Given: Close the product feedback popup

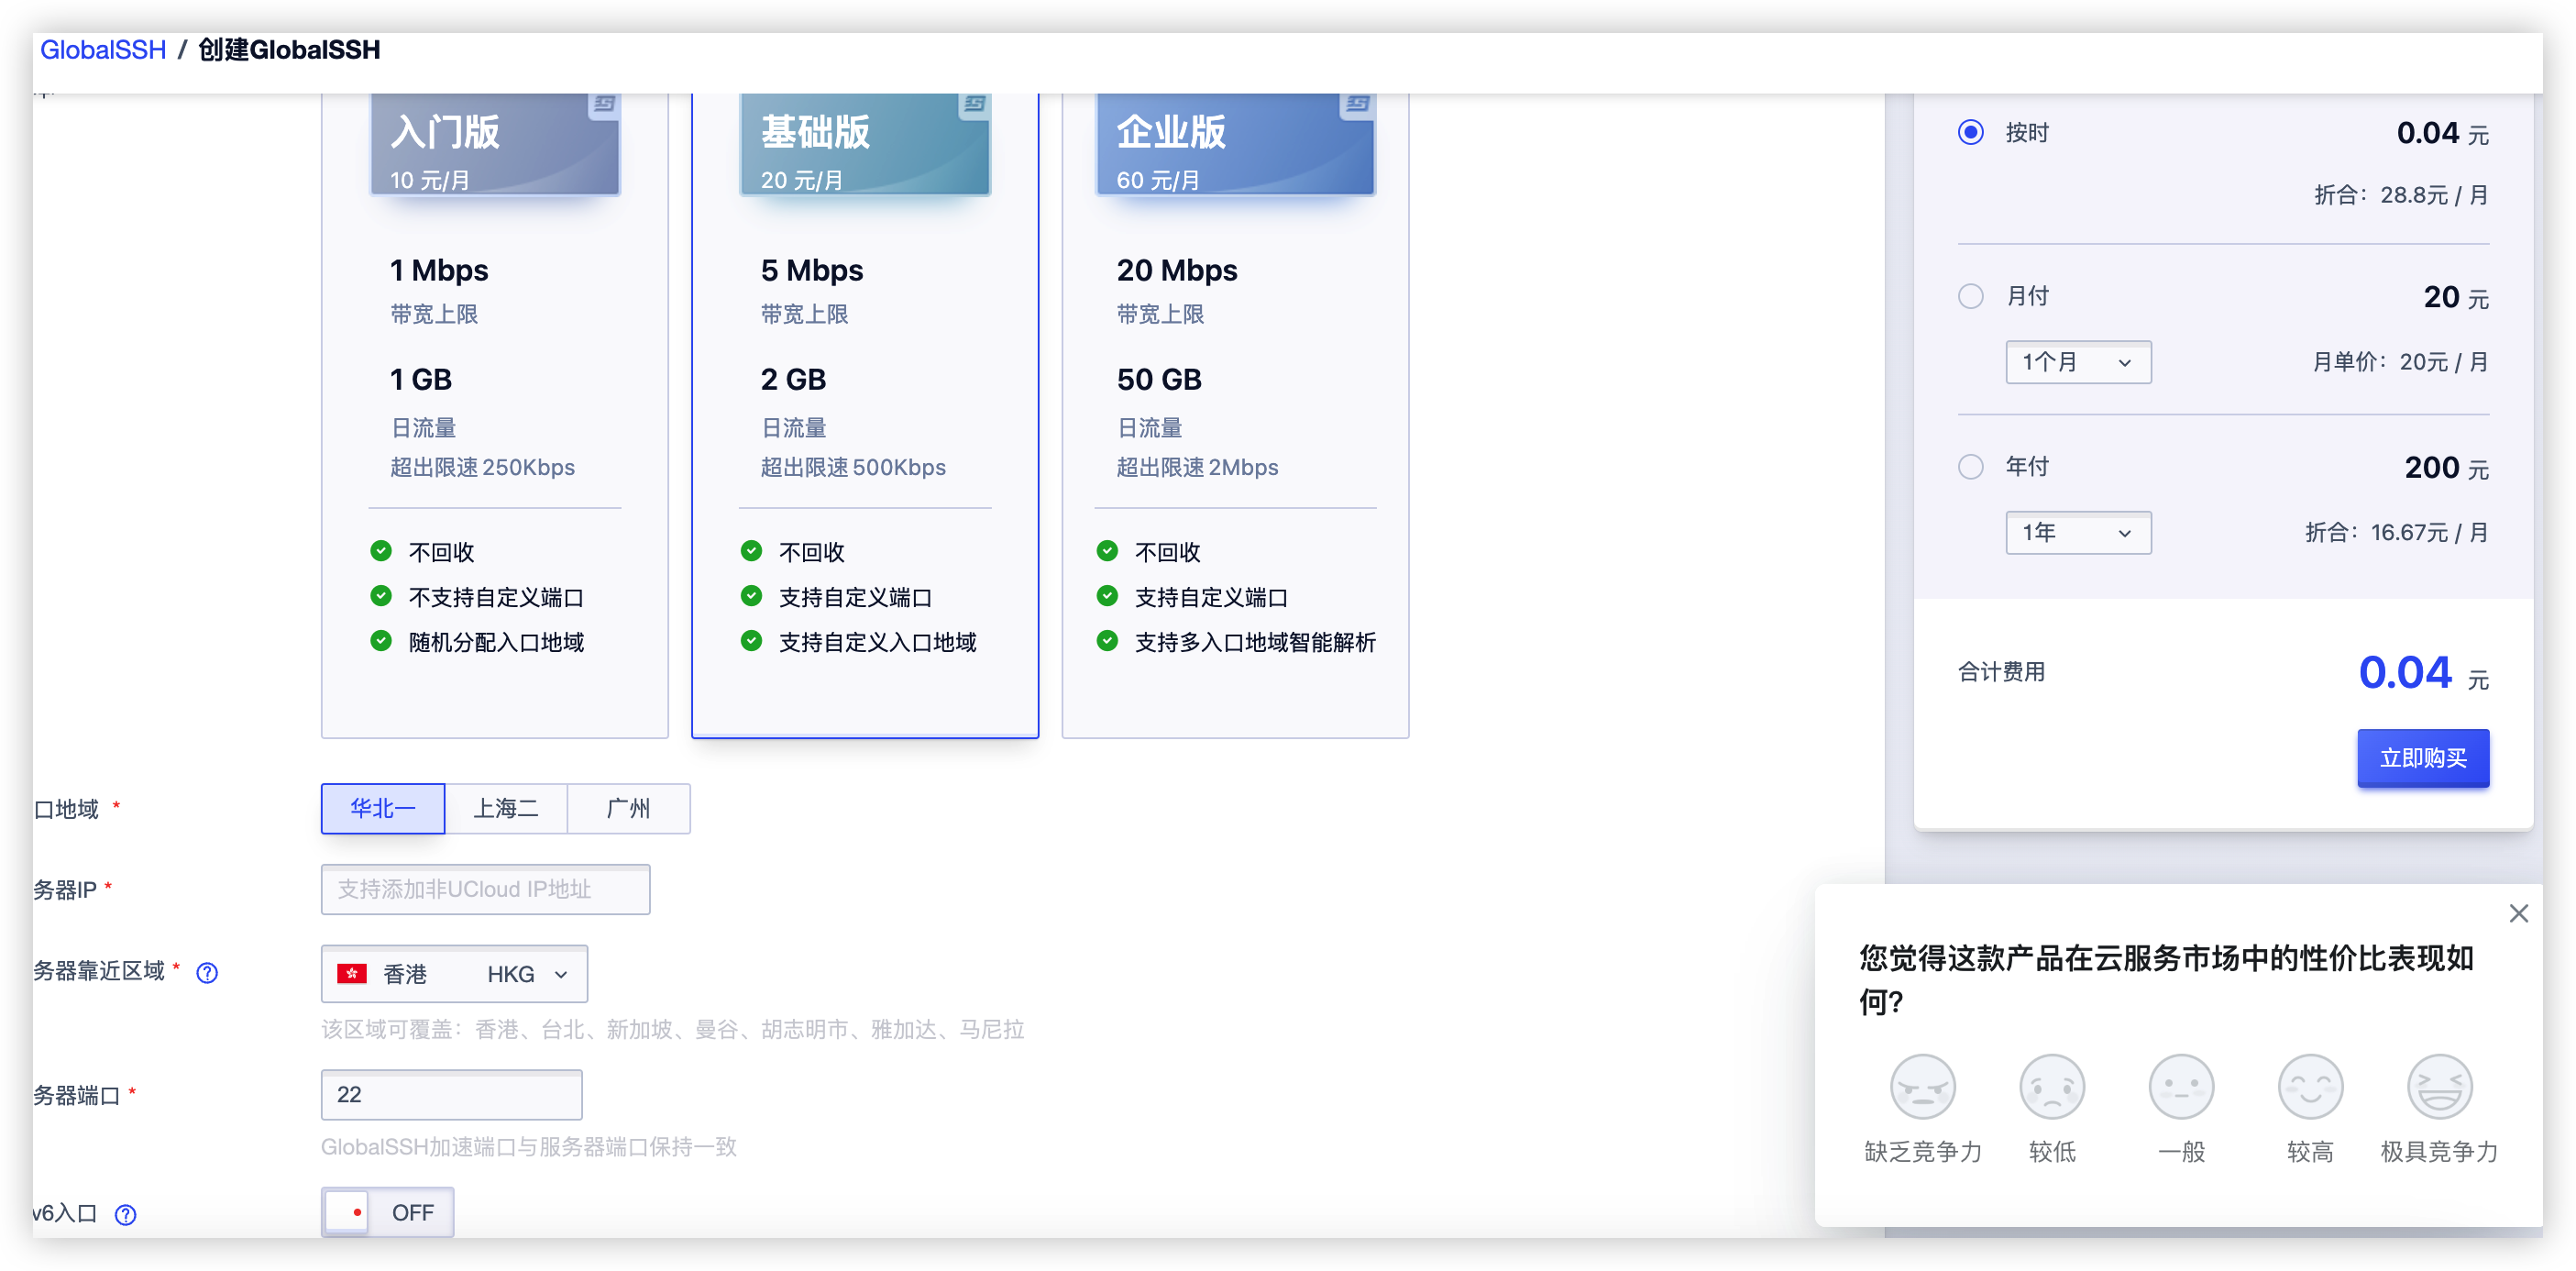Looking at the screenshot, I should 2519,913.
